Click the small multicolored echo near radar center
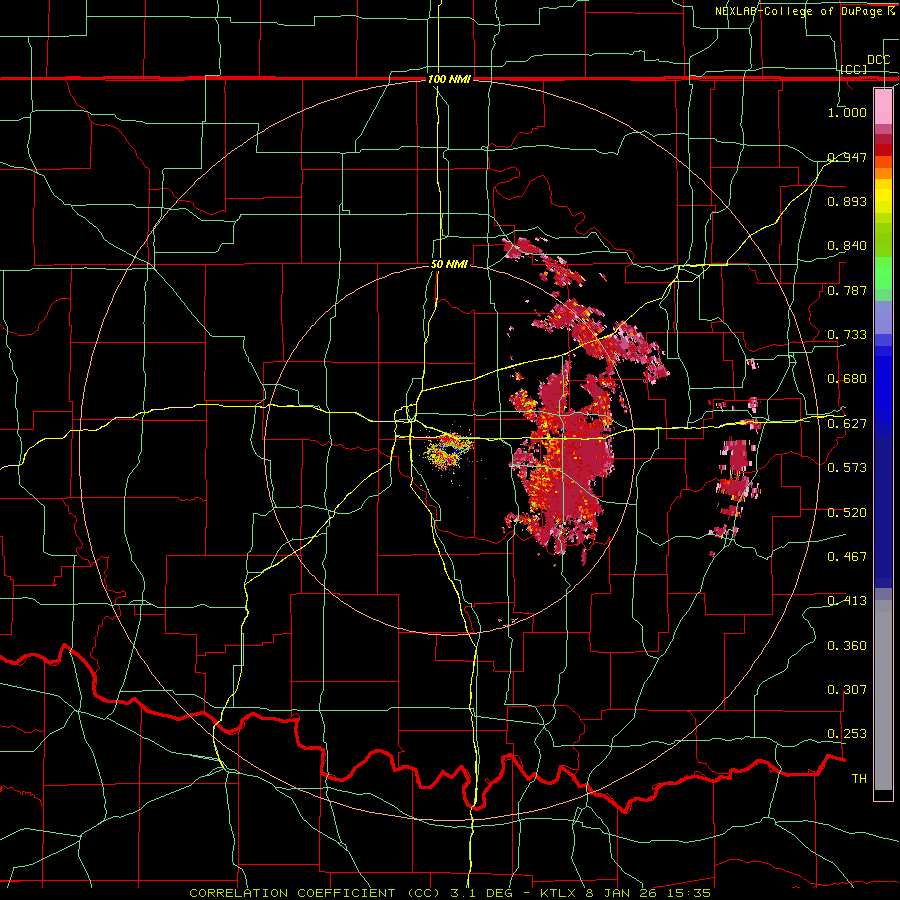The image size is (900, 900). point(448,451)
